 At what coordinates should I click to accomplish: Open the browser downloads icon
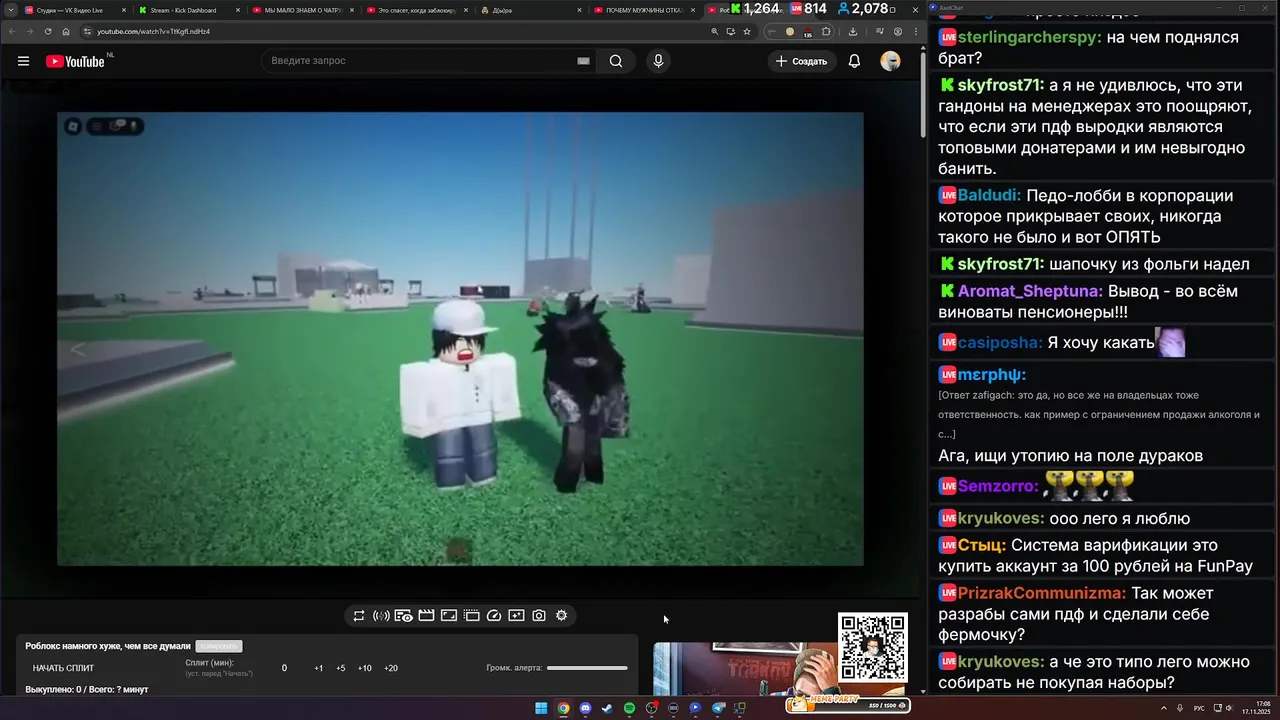click(x=853, y=31)
